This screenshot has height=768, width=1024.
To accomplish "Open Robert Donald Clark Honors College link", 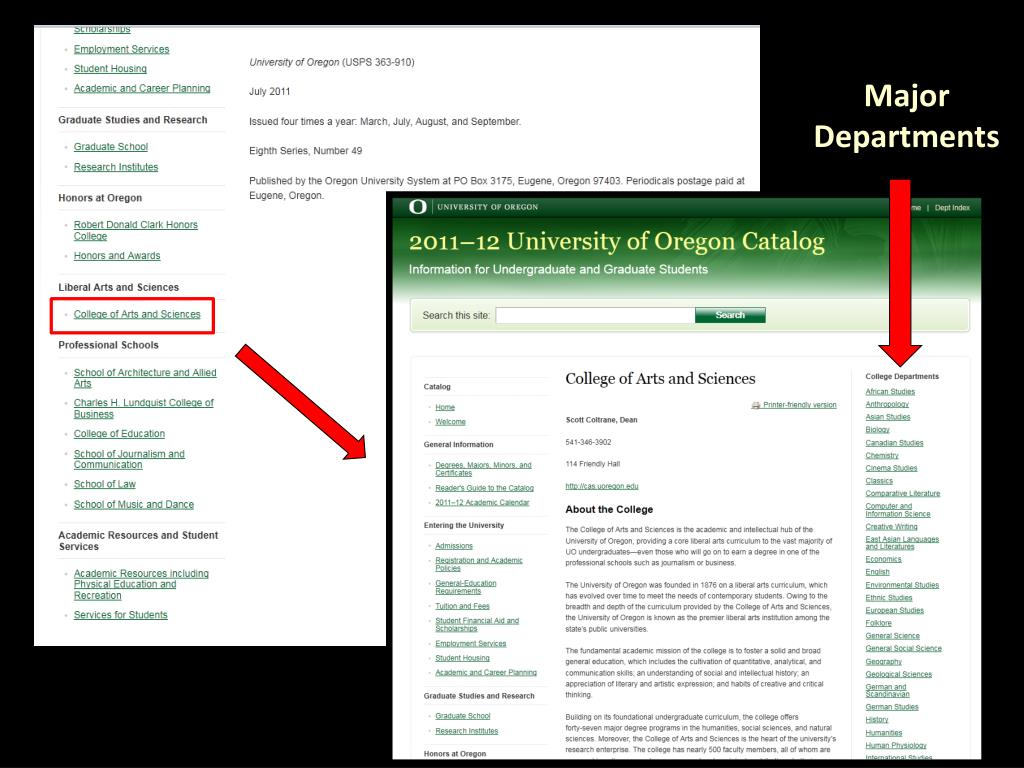I will [x=135, y=231].
